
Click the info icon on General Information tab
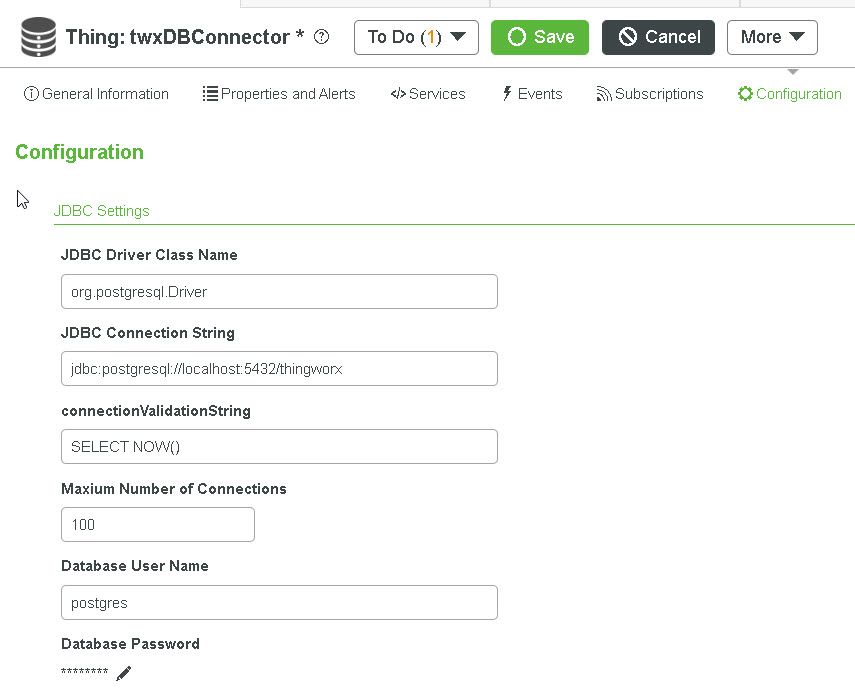pos(31,94)
